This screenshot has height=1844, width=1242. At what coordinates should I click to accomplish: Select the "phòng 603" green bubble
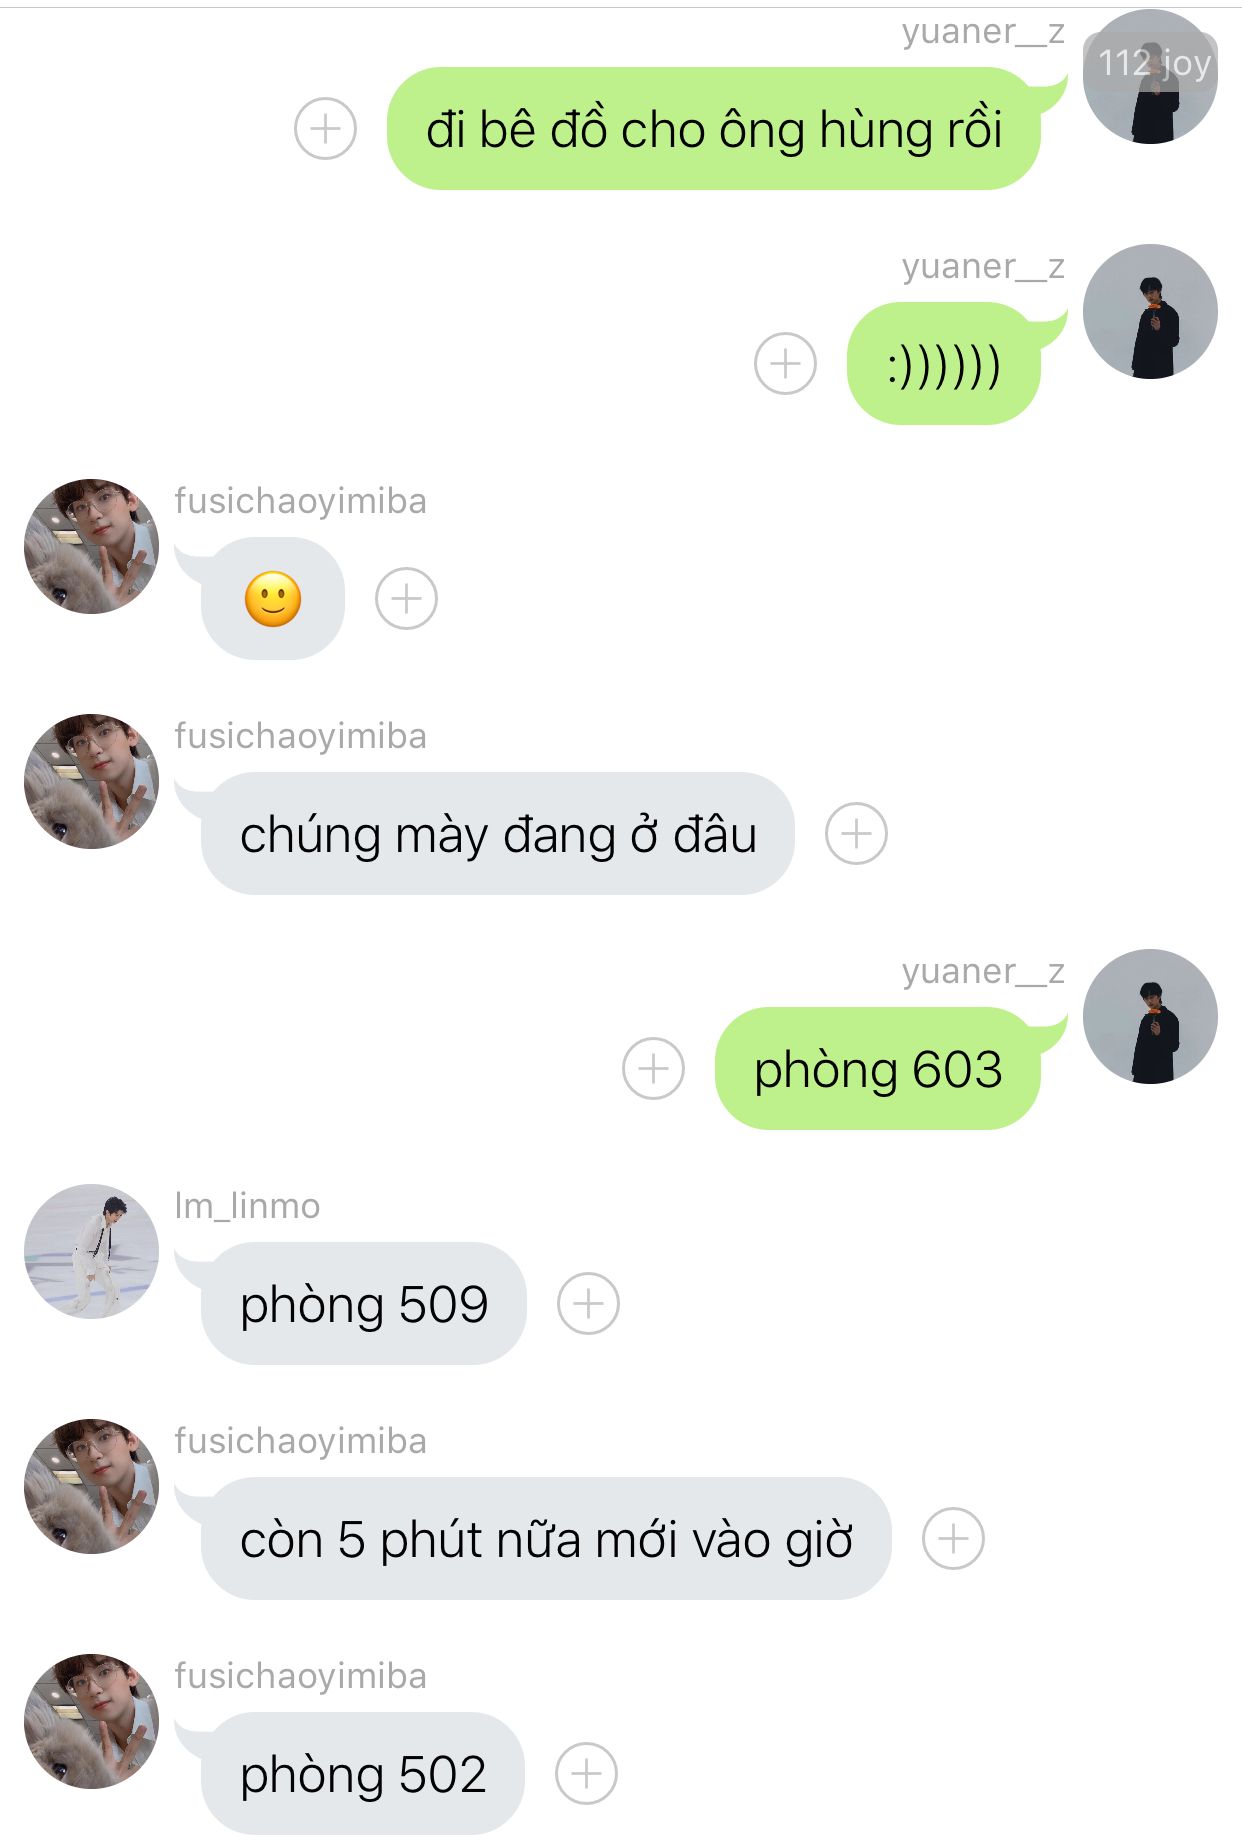click(x=880, y=1069)
